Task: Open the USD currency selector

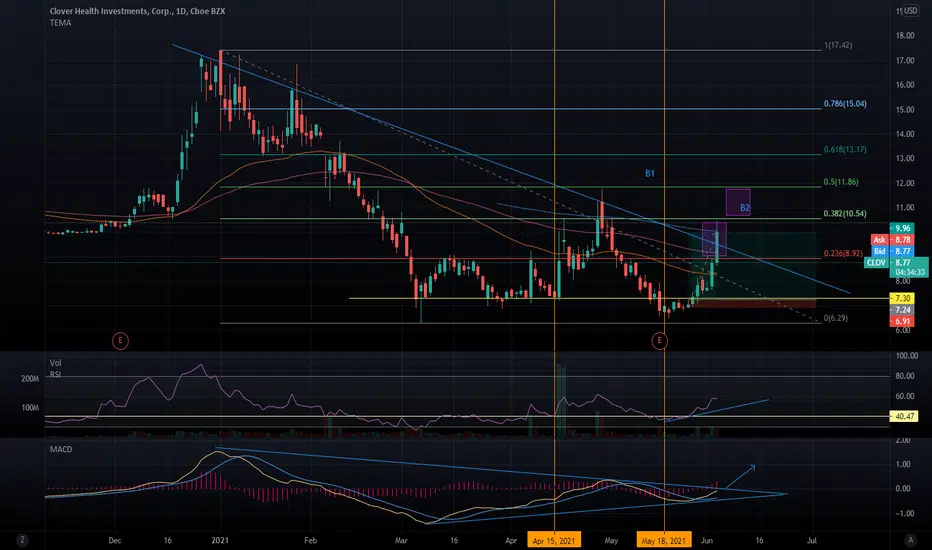Action: [911, 11]
